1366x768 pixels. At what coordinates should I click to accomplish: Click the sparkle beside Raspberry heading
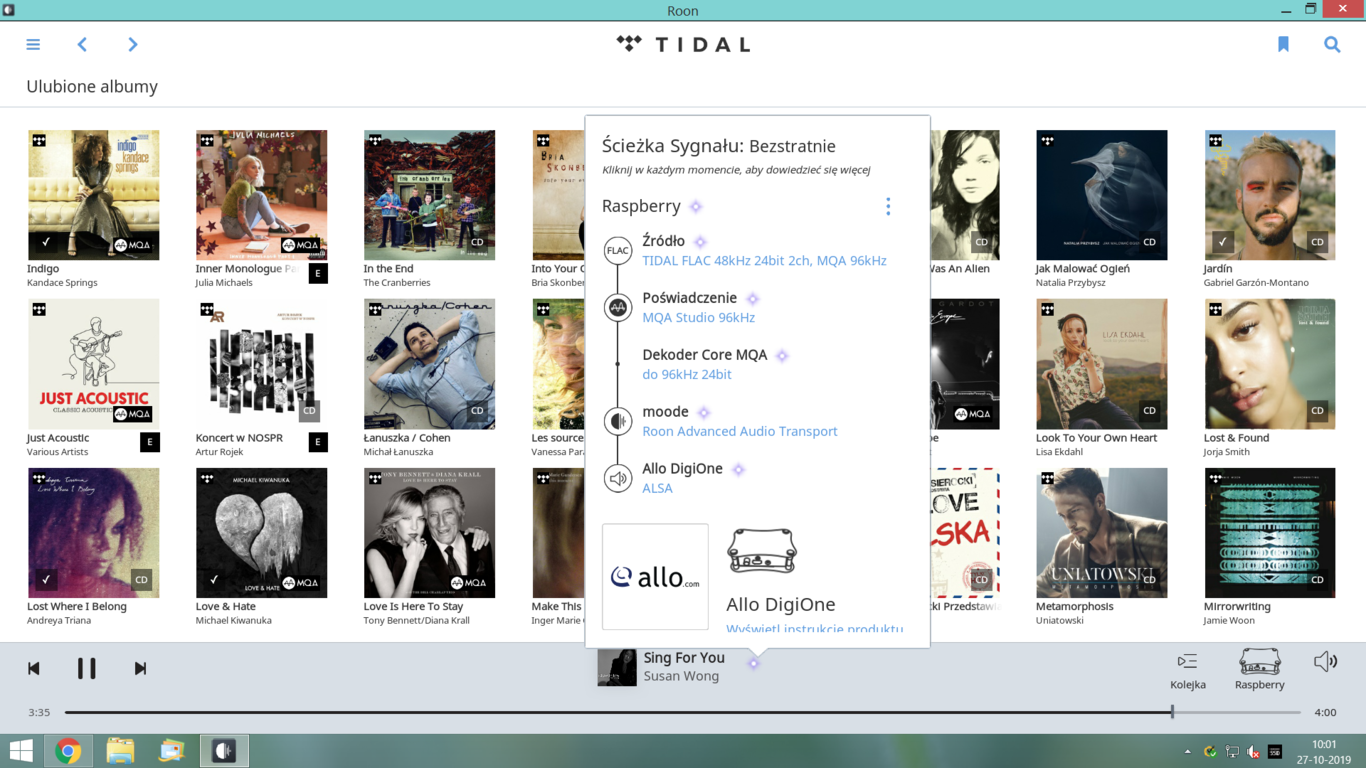click(696, 206)
